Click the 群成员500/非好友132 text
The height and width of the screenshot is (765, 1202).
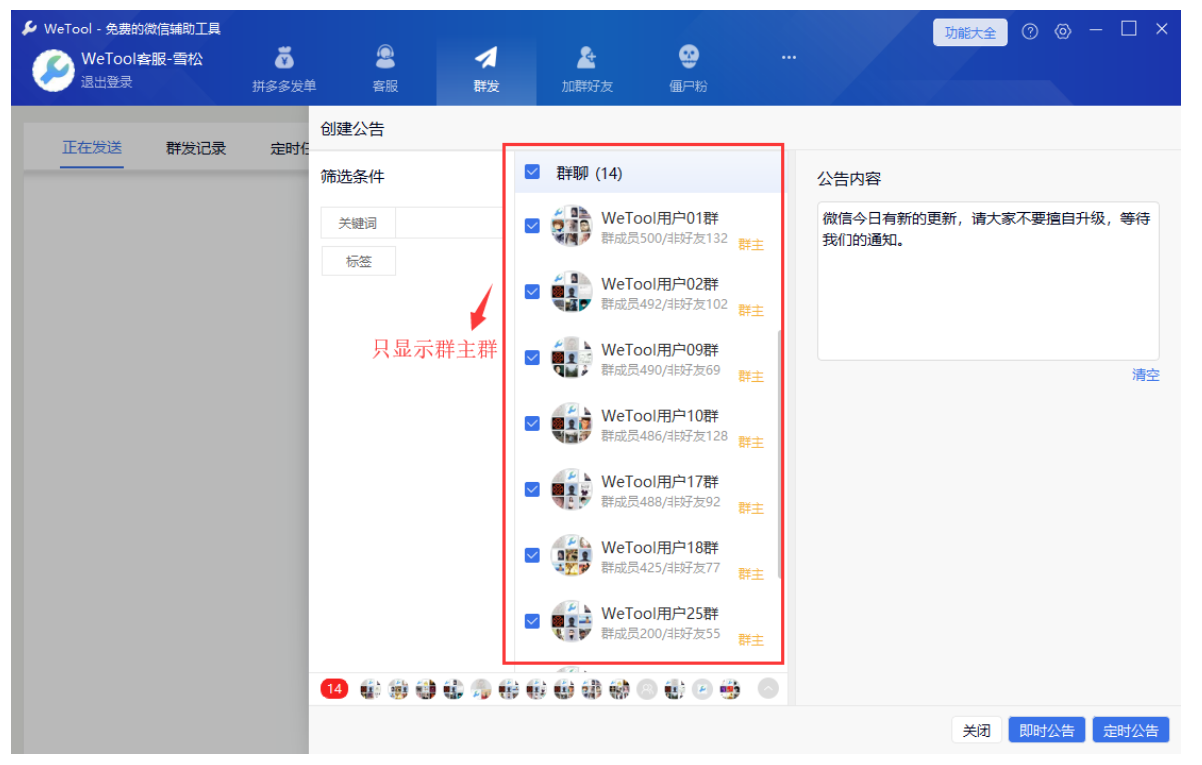click(665, 238)
